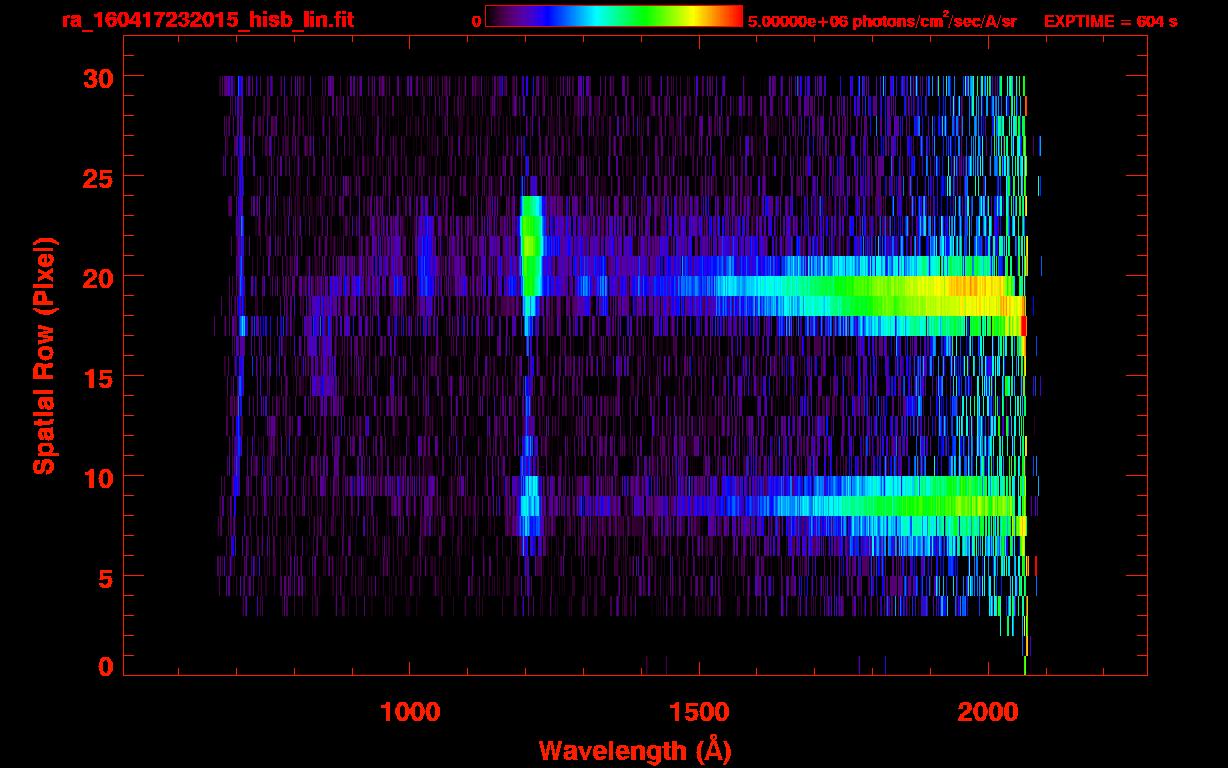Click the cyan emission spot near row 9
The height and width of the screenshot is (768, 1228).
tap(530, 496)
